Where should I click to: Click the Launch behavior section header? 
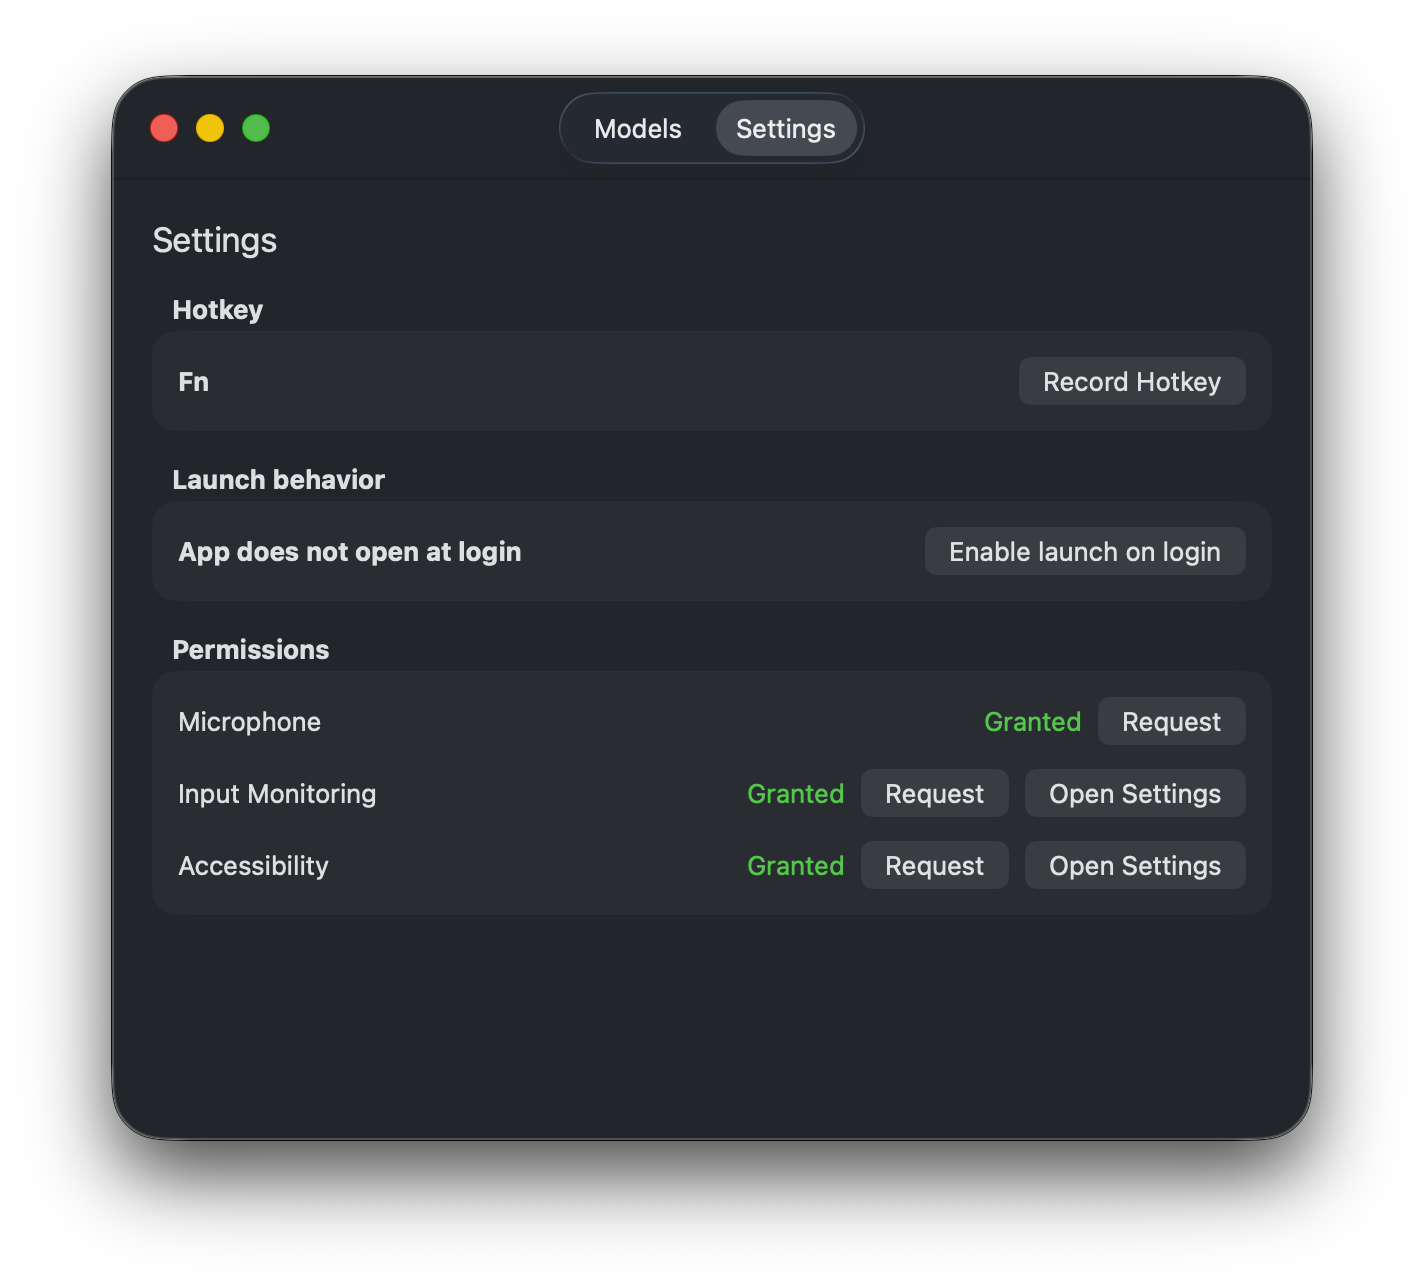pos(279,479)
